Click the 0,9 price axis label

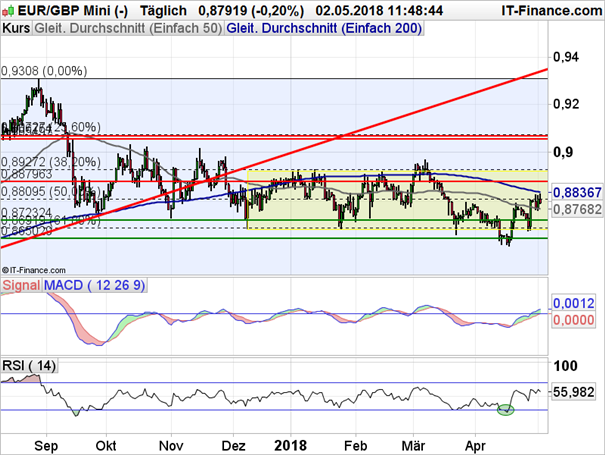point(563,152)
